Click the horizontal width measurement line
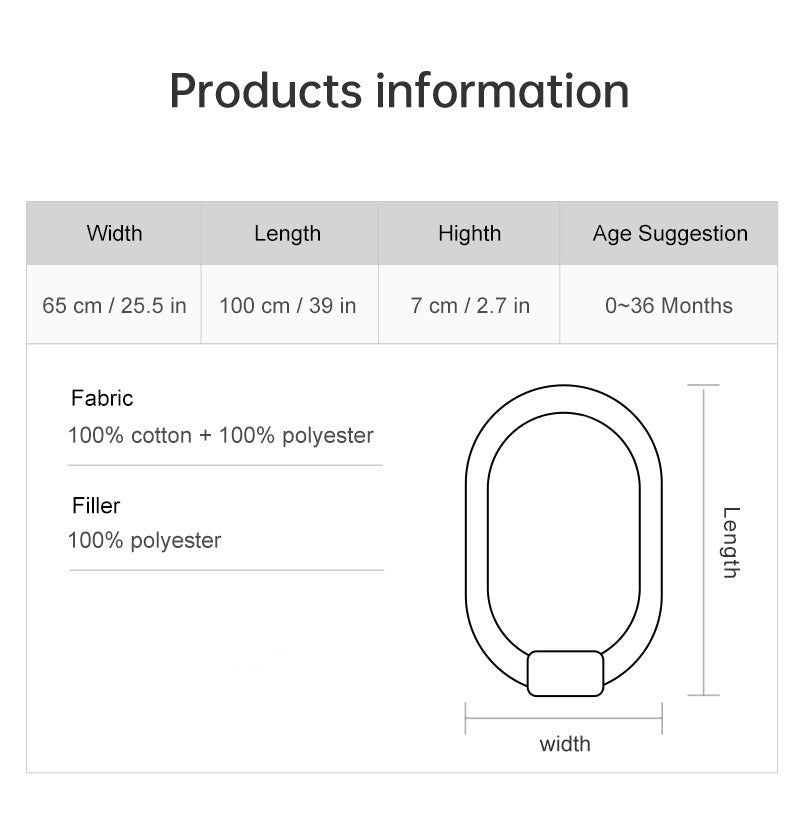The width and height of the screenshot is (800, 813). 564,718
